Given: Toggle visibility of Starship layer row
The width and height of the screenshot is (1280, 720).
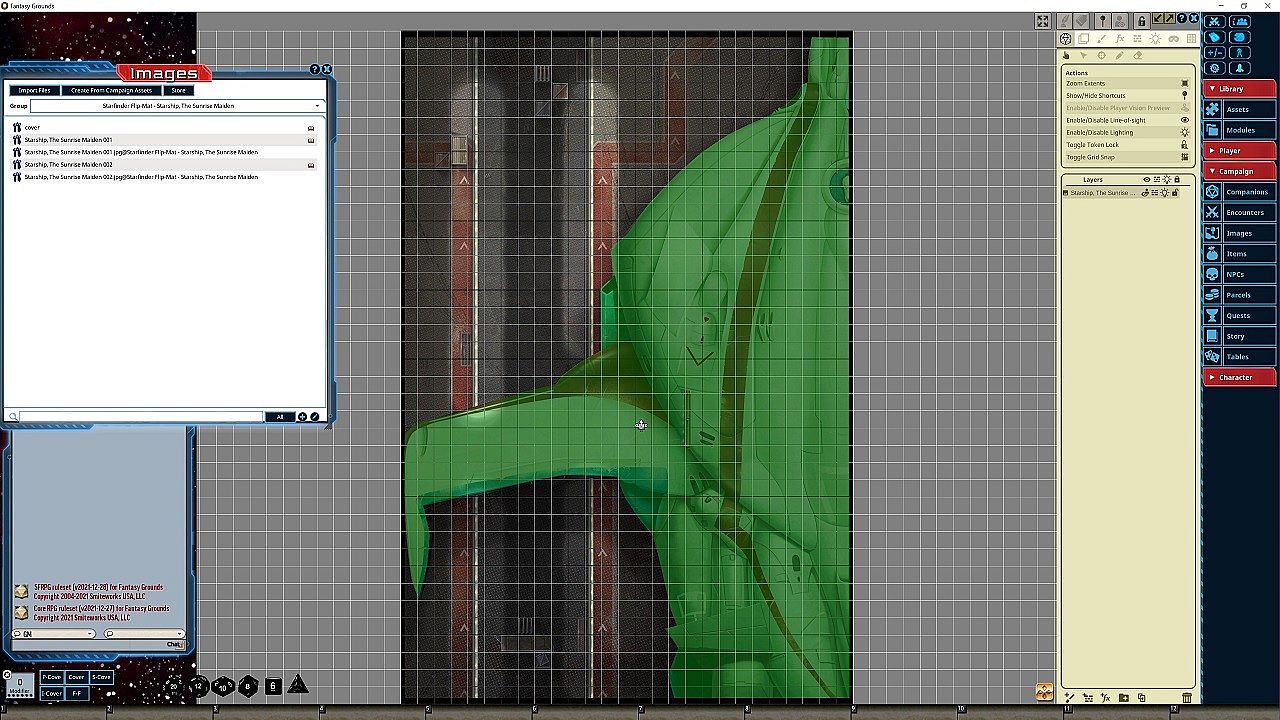Looking at the screenshot, I should click(1147, 193).
